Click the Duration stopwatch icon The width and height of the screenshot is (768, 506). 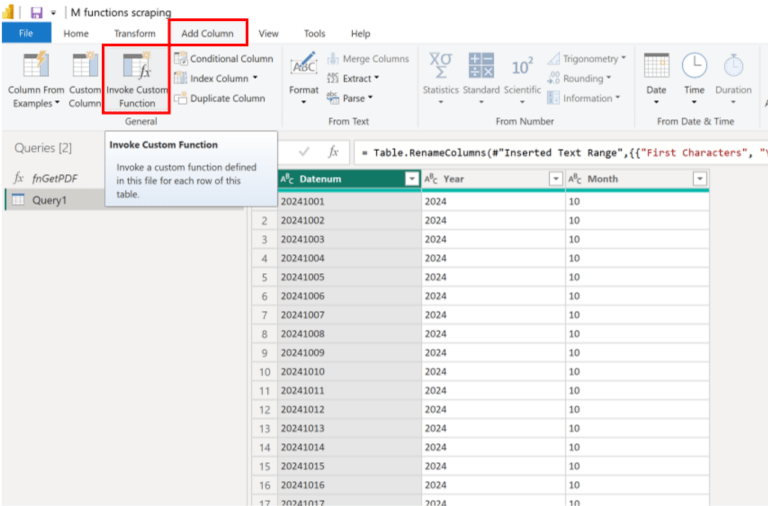[733, 66]
